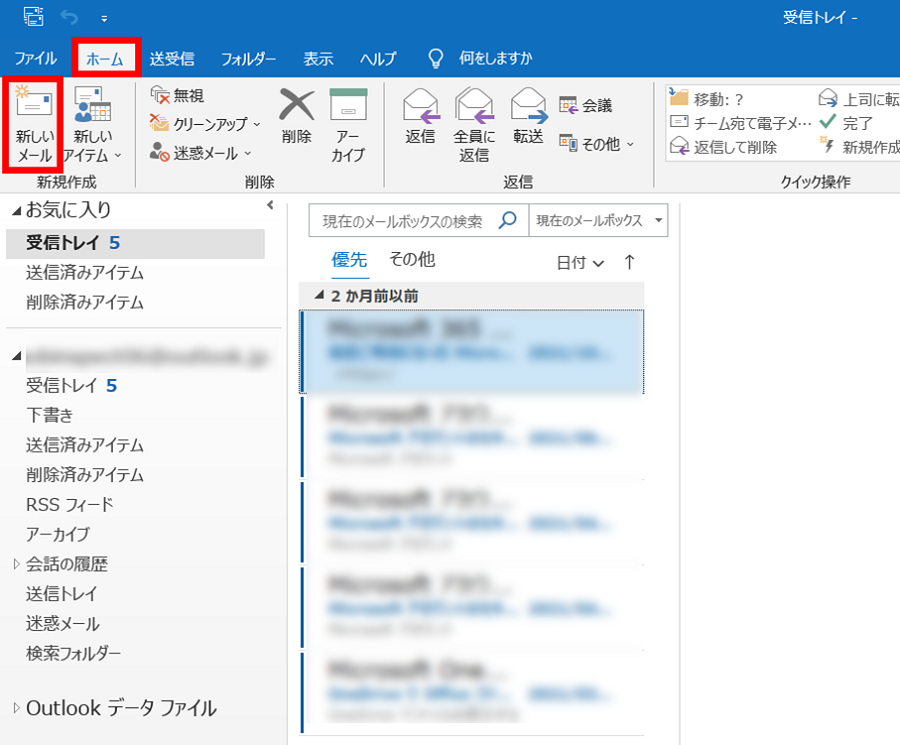Screen dimensions: 900x745
Task: Click the Delete (削除) X icon
Action: pos(296,105)
